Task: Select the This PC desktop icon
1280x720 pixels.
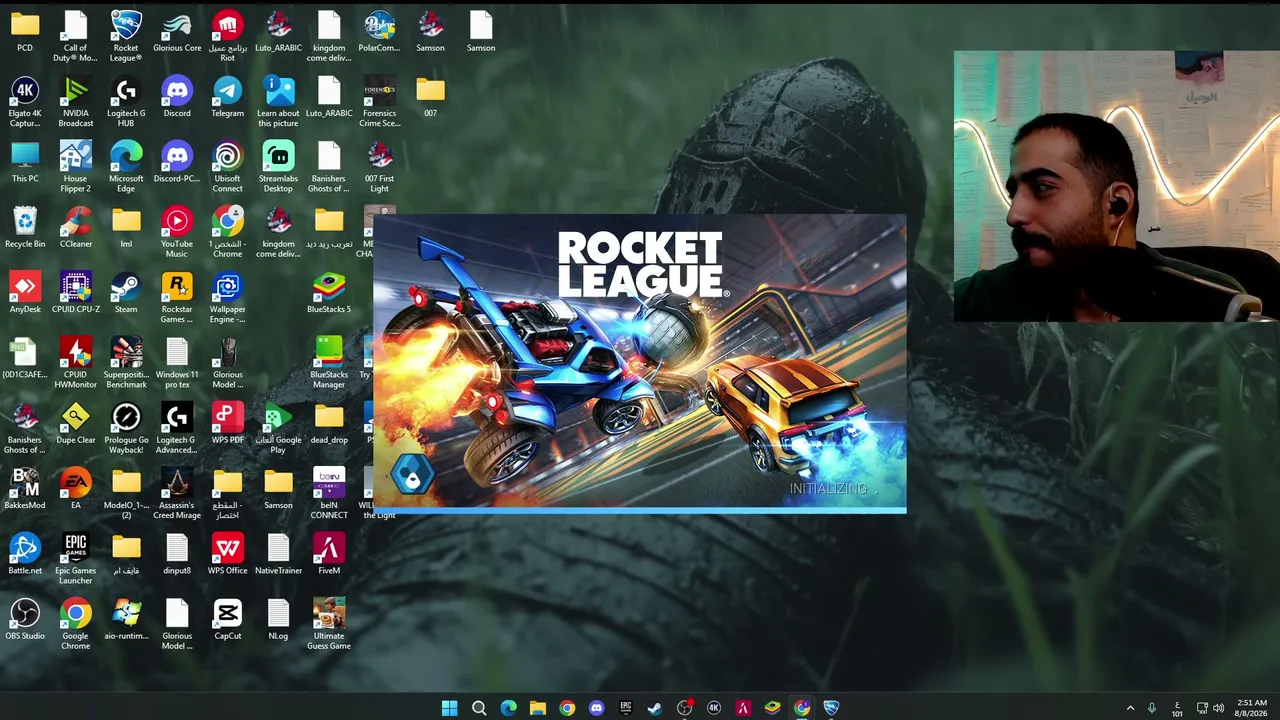Action: [25, 162]
